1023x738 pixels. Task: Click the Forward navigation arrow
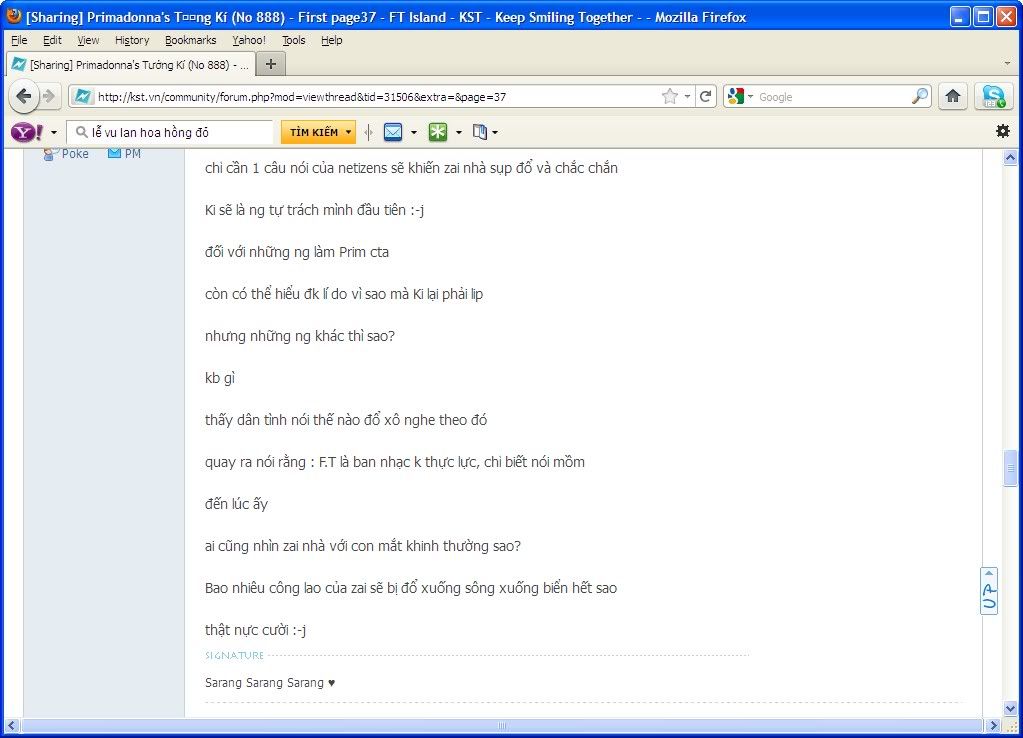50,97
